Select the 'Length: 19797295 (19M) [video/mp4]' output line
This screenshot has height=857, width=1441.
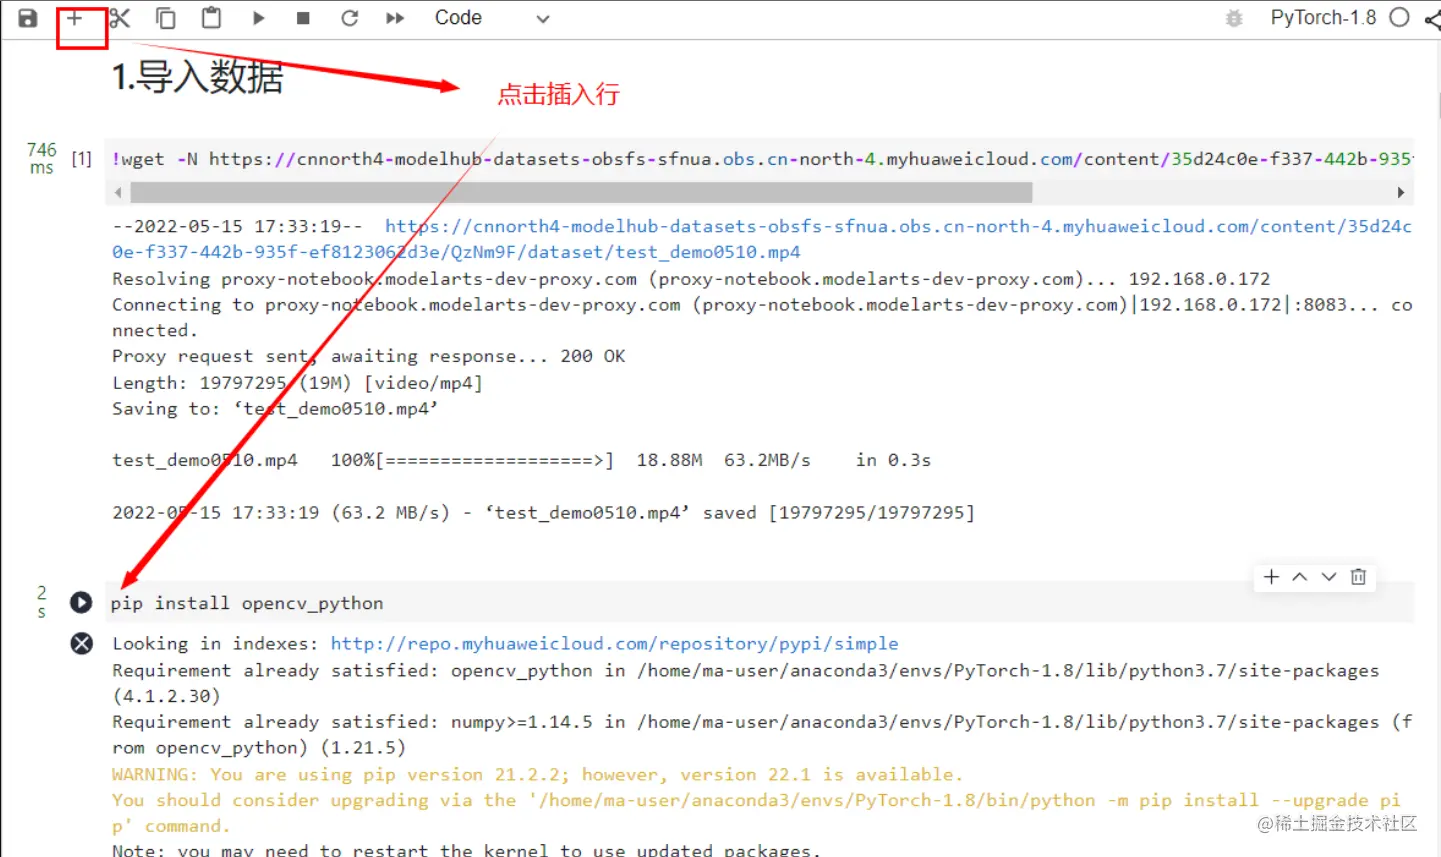point(297,383)
